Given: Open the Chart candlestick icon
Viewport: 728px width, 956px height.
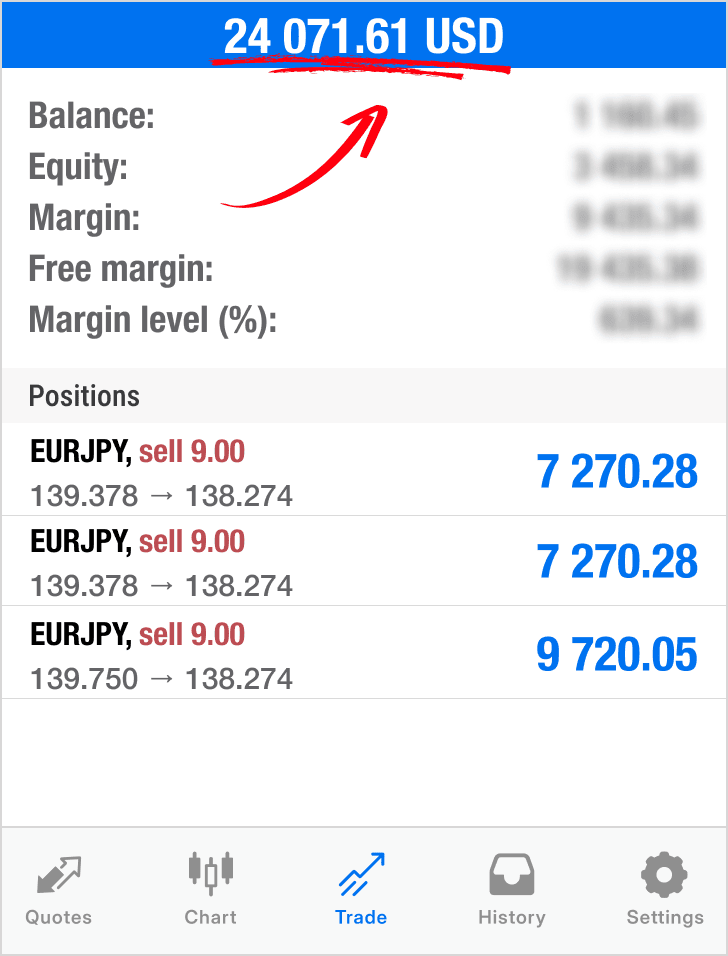Looking at the screenshot, I should tap(210, 873).
